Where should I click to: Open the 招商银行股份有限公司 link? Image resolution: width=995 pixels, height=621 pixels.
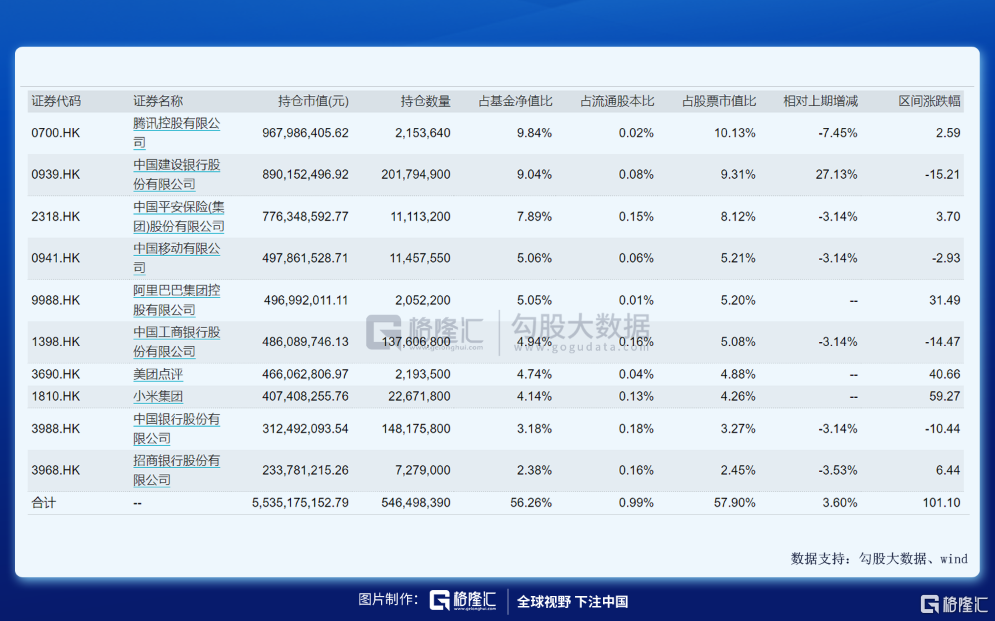tap(176, 470)
